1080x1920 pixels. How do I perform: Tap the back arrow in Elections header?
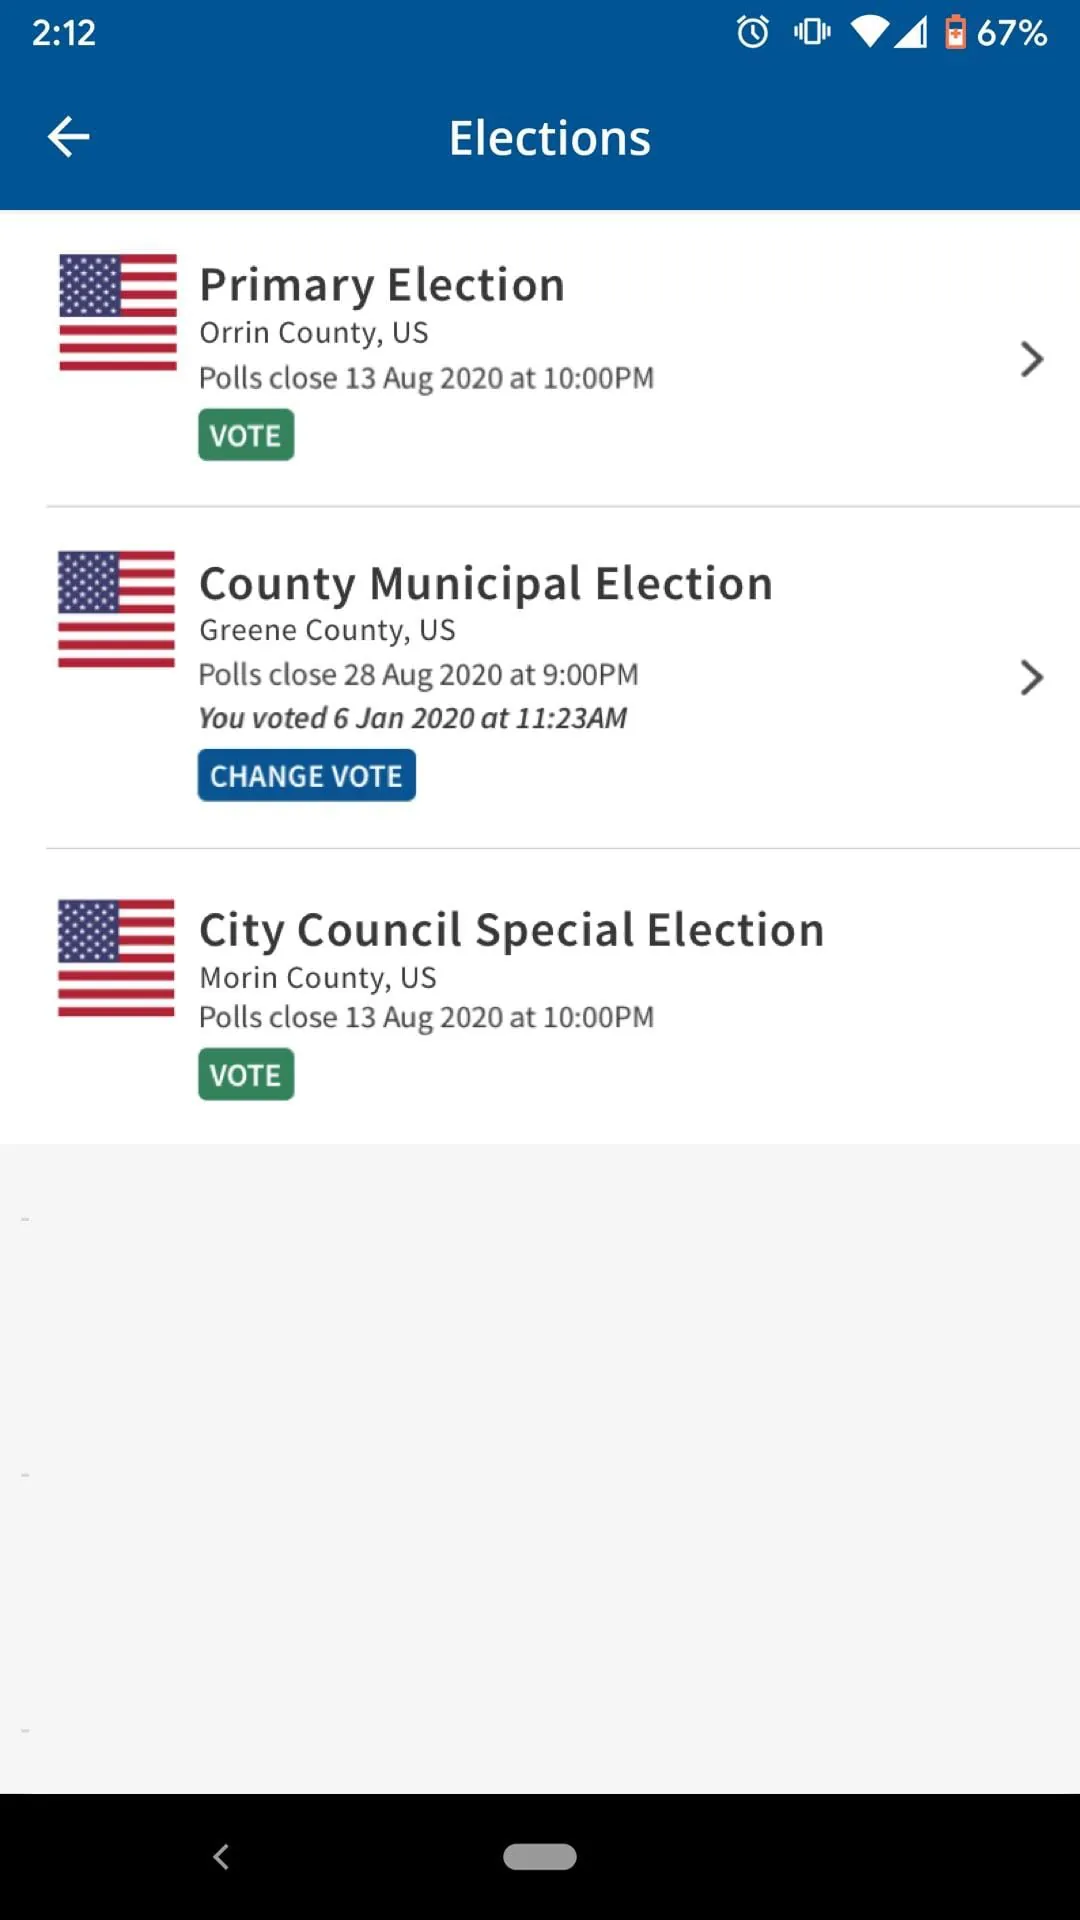(68, 137)
